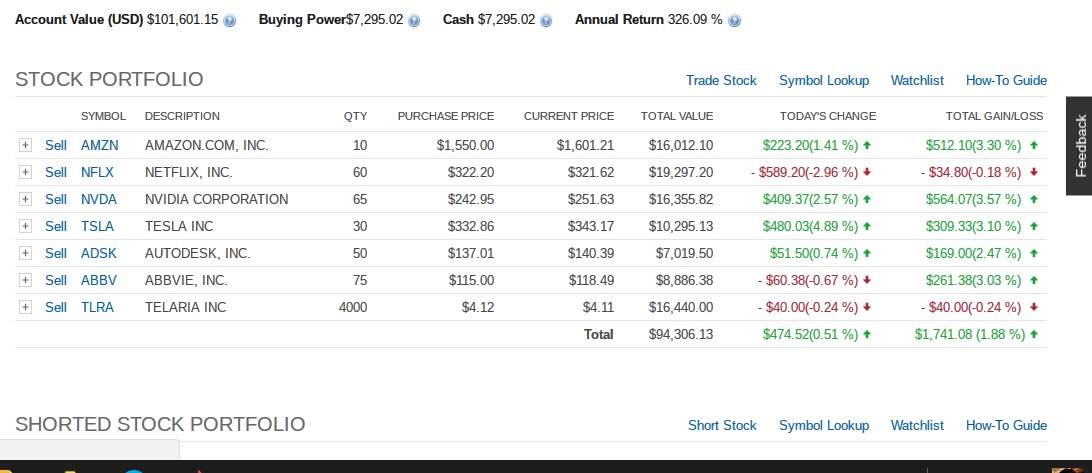Click the STOCK PORTFOLIO heading

point(109,79)
